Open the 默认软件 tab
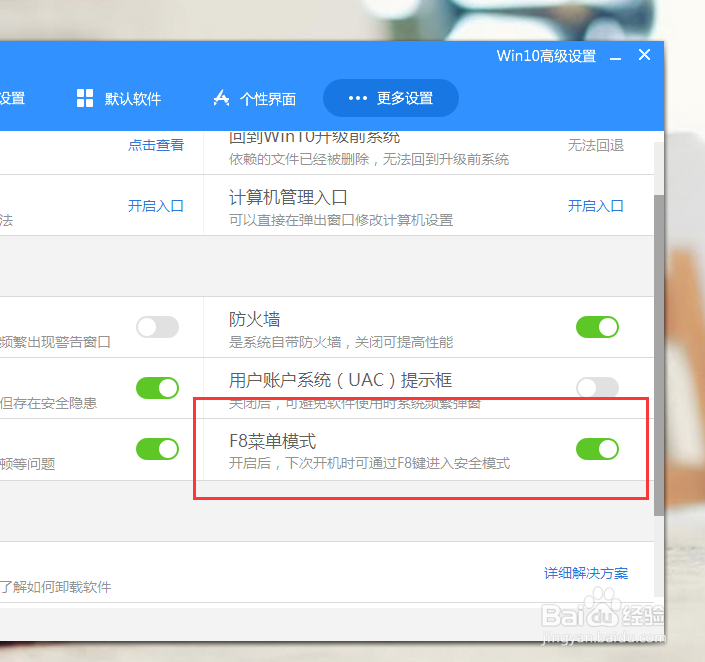The image size is (705, 662). click(119, 98)
